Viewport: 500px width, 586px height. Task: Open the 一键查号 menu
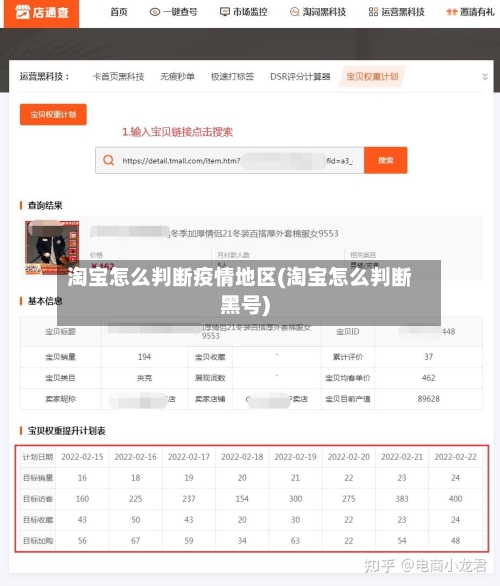coord(180,12)
